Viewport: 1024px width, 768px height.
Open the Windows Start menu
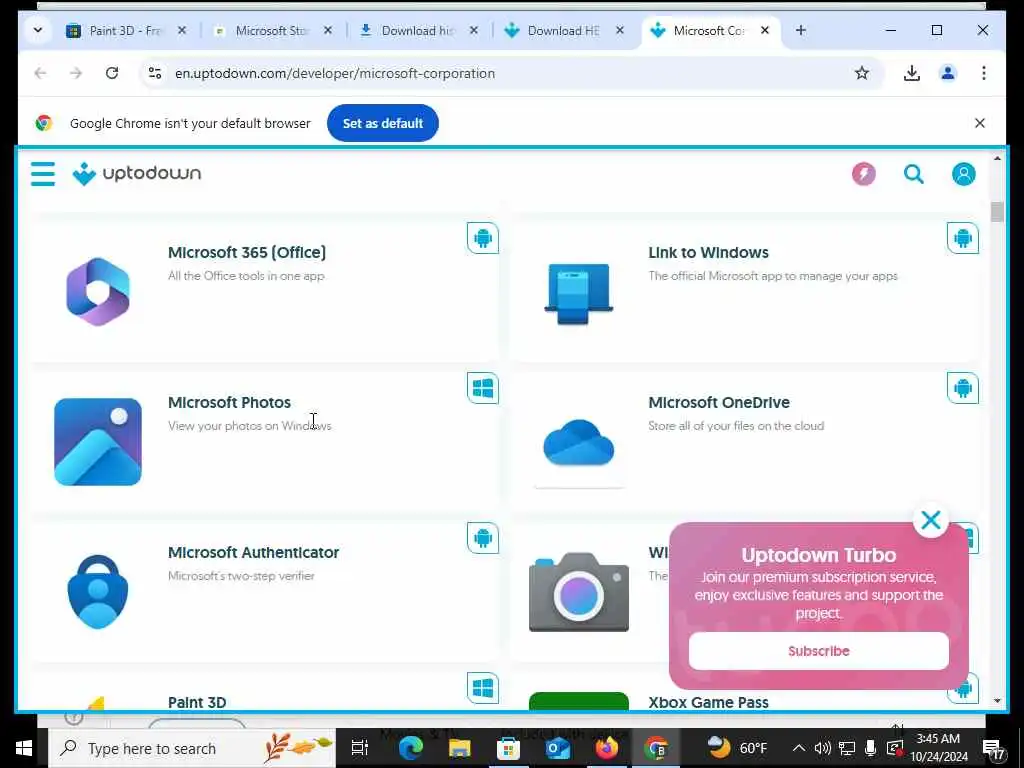point(24,748)
